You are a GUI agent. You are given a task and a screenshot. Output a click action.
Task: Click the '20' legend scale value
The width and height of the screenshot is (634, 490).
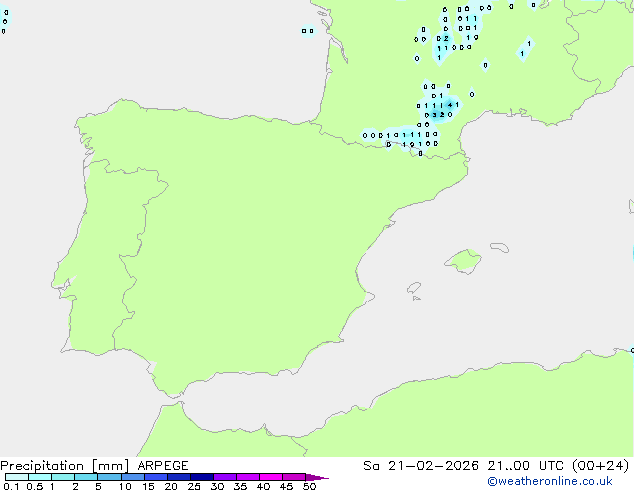[171, 486]
